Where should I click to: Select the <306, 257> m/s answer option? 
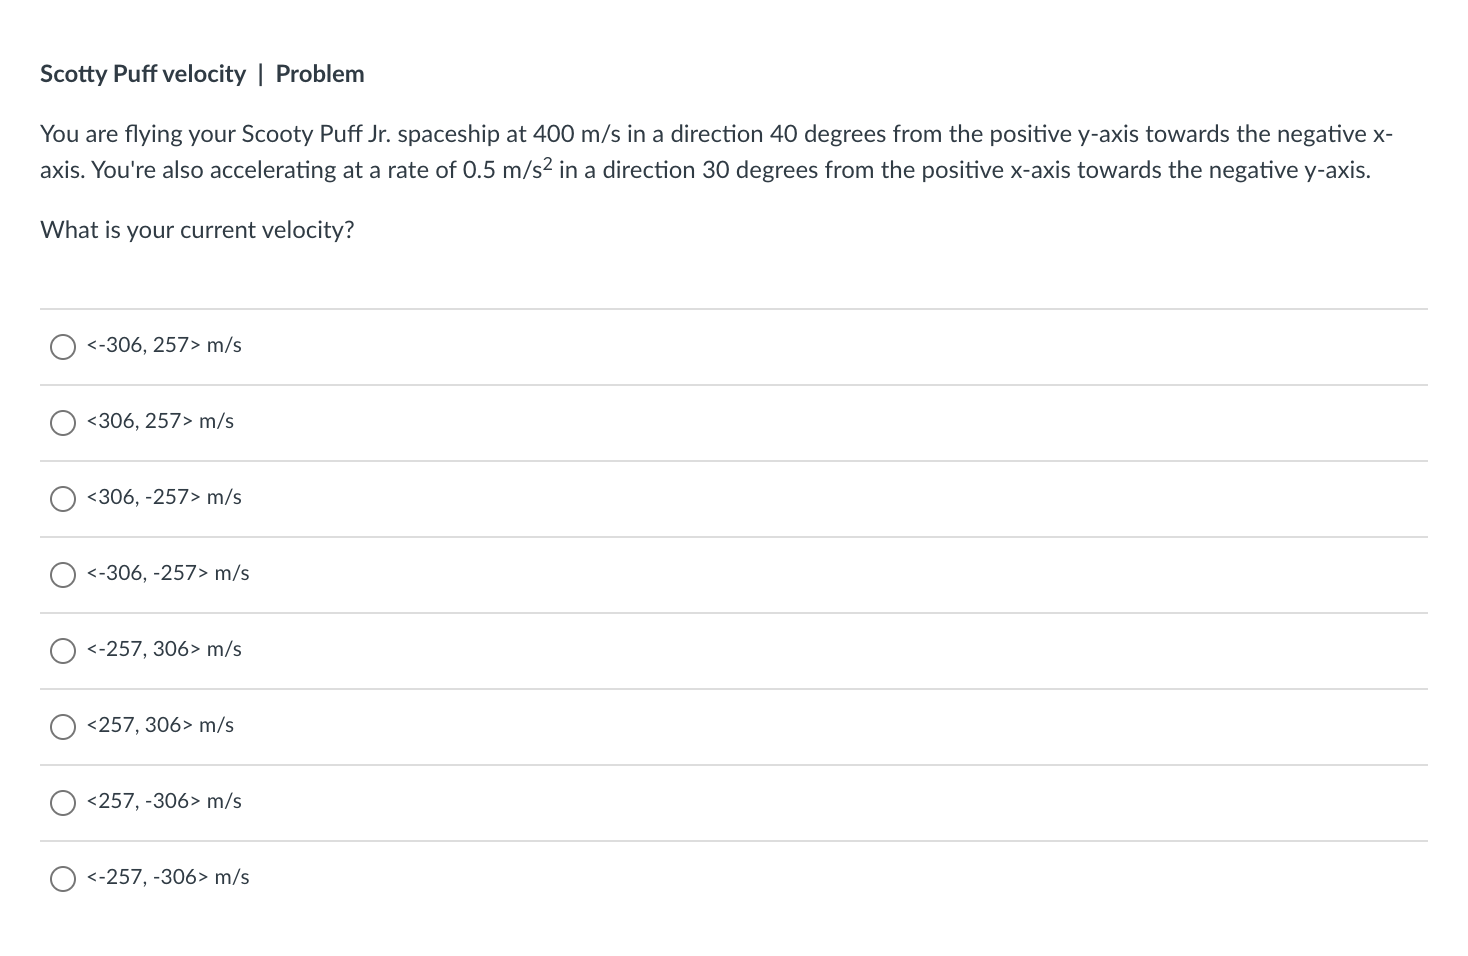coord(63,423)
